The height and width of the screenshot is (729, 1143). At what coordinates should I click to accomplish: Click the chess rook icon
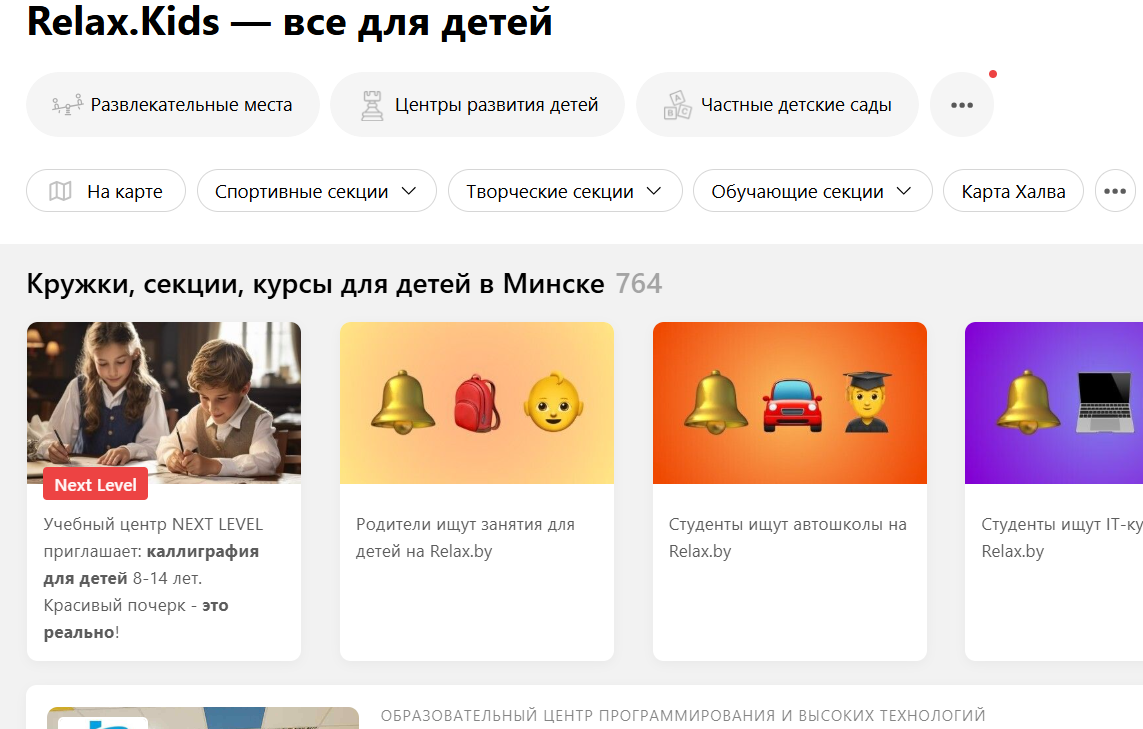point(372,105)
